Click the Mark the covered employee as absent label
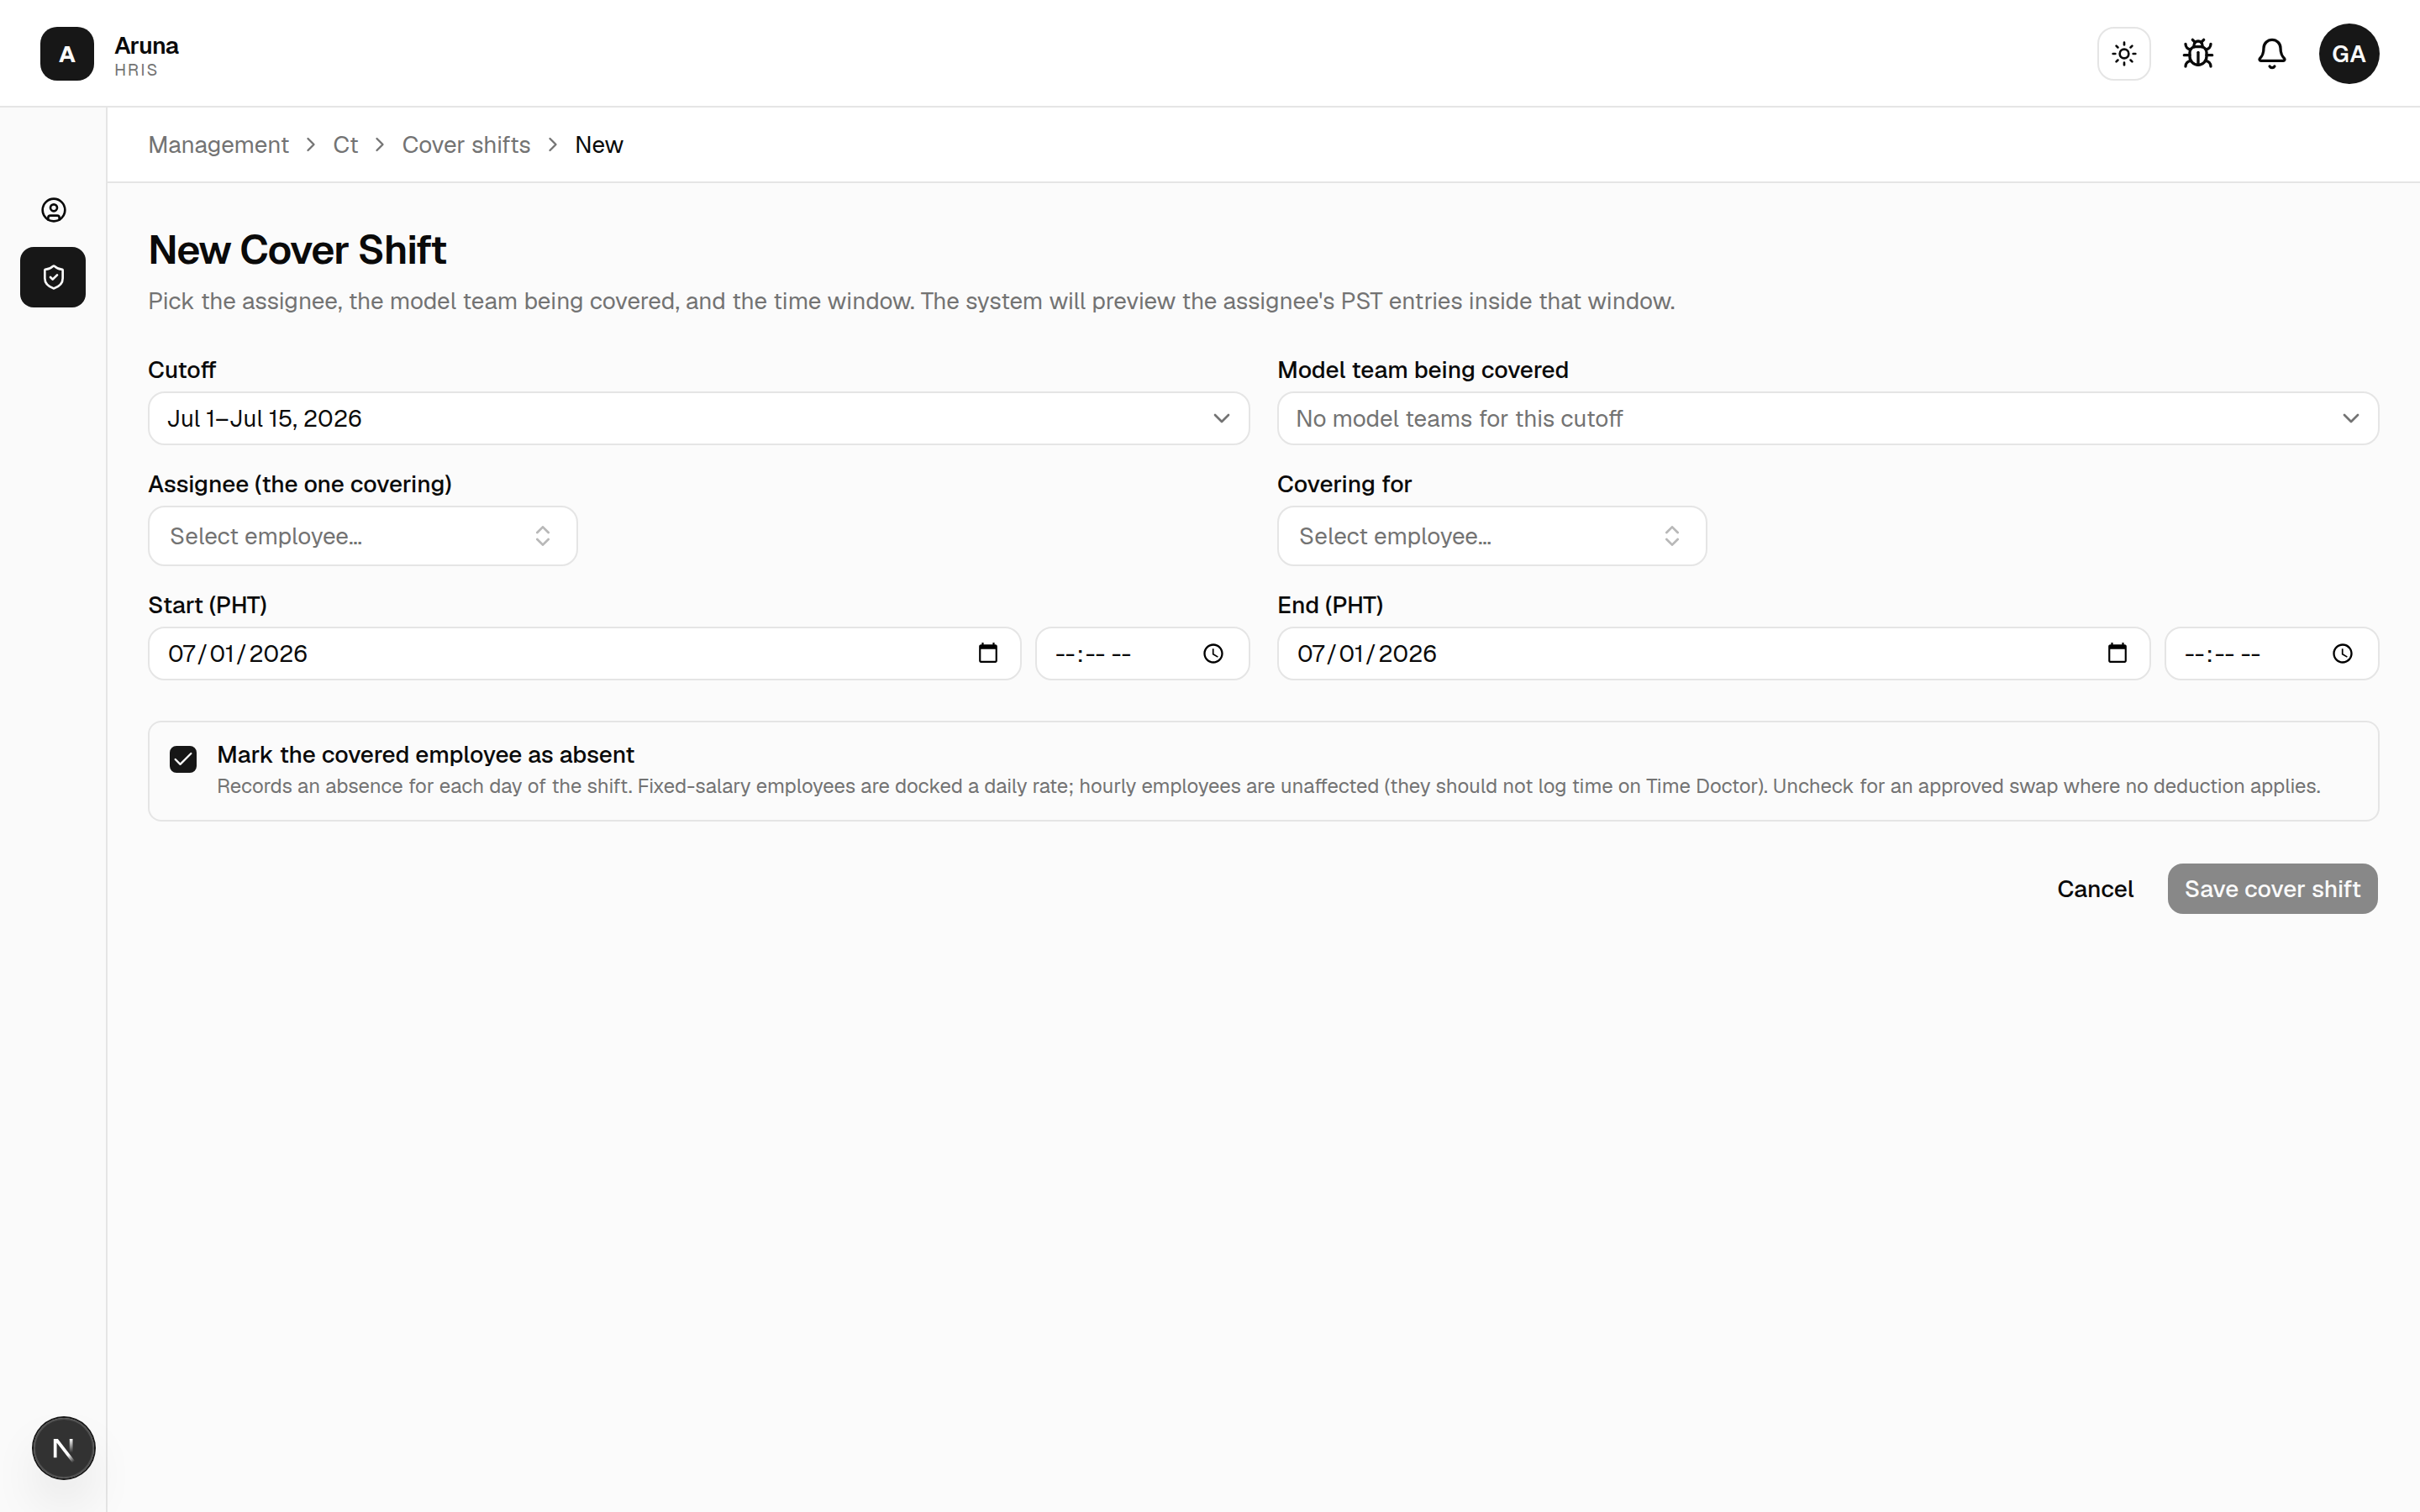 point(425,755)
